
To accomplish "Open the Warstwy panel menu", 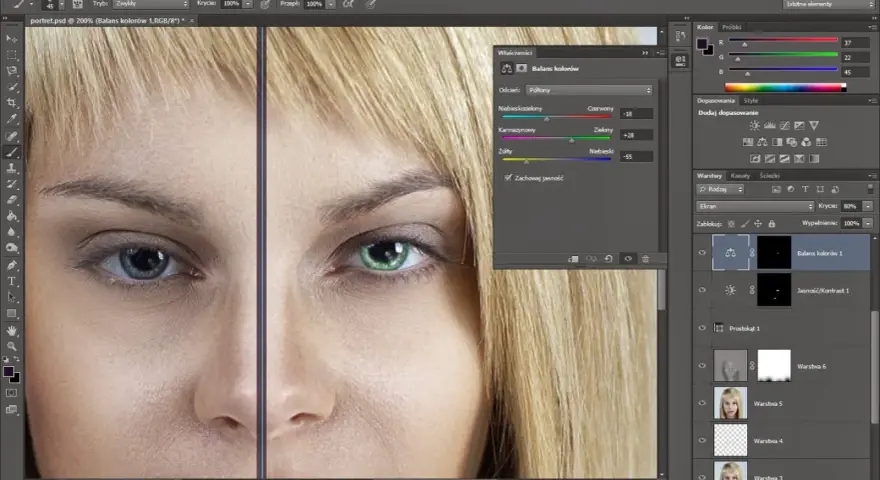I will click(872, 176).
